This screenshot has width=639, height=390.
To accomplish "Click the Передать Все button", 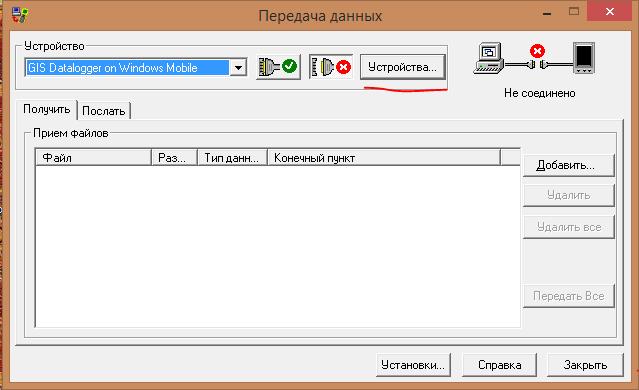I will (568, 296).
